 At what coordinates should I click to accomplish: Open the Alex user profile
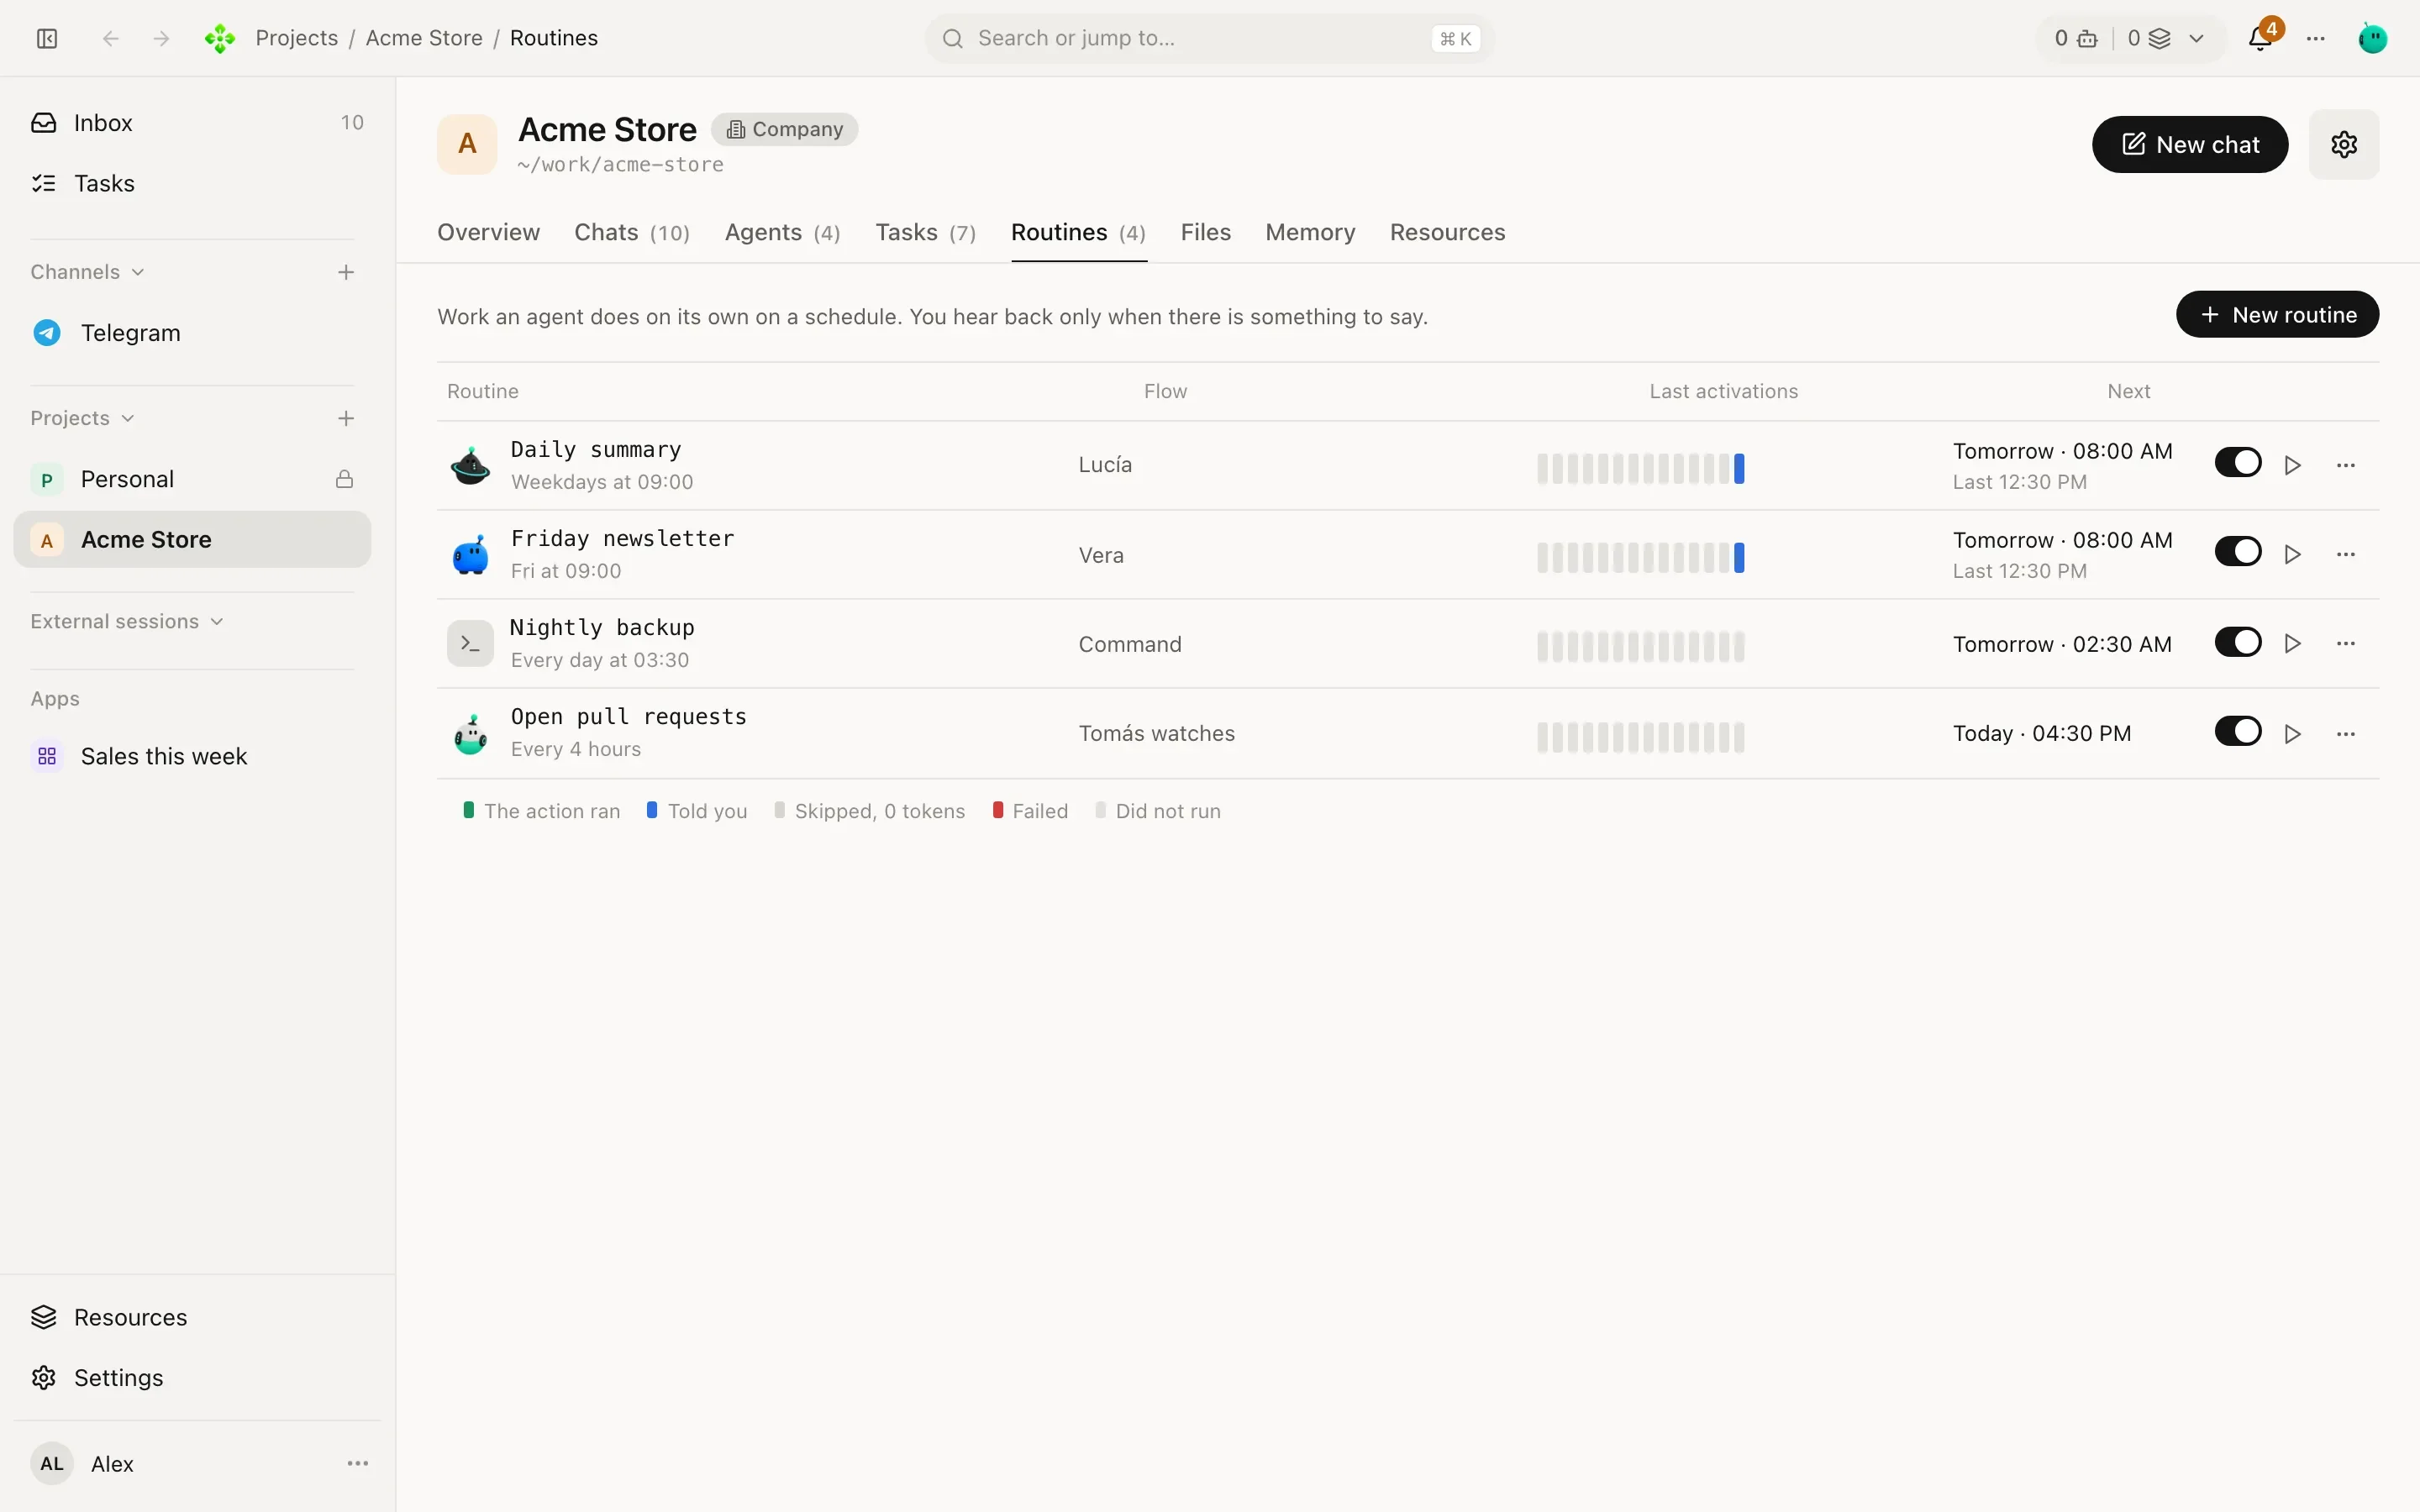pos(83,1463)
